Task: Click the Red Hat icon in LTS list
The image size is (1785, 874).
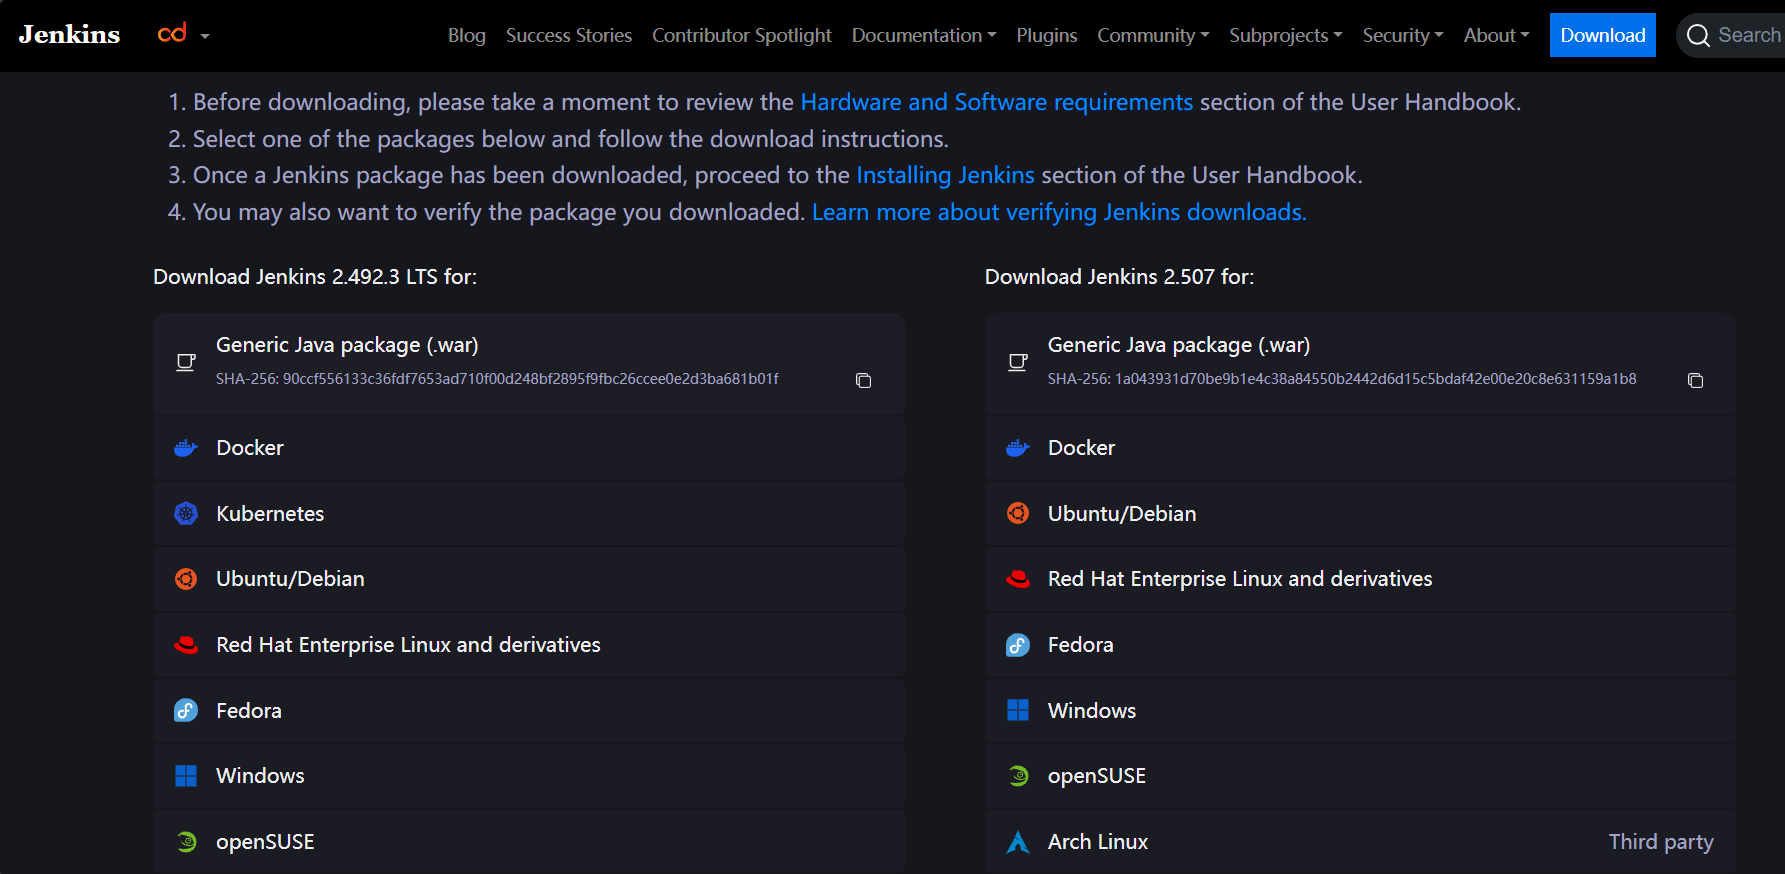Action: click(186, 645)
